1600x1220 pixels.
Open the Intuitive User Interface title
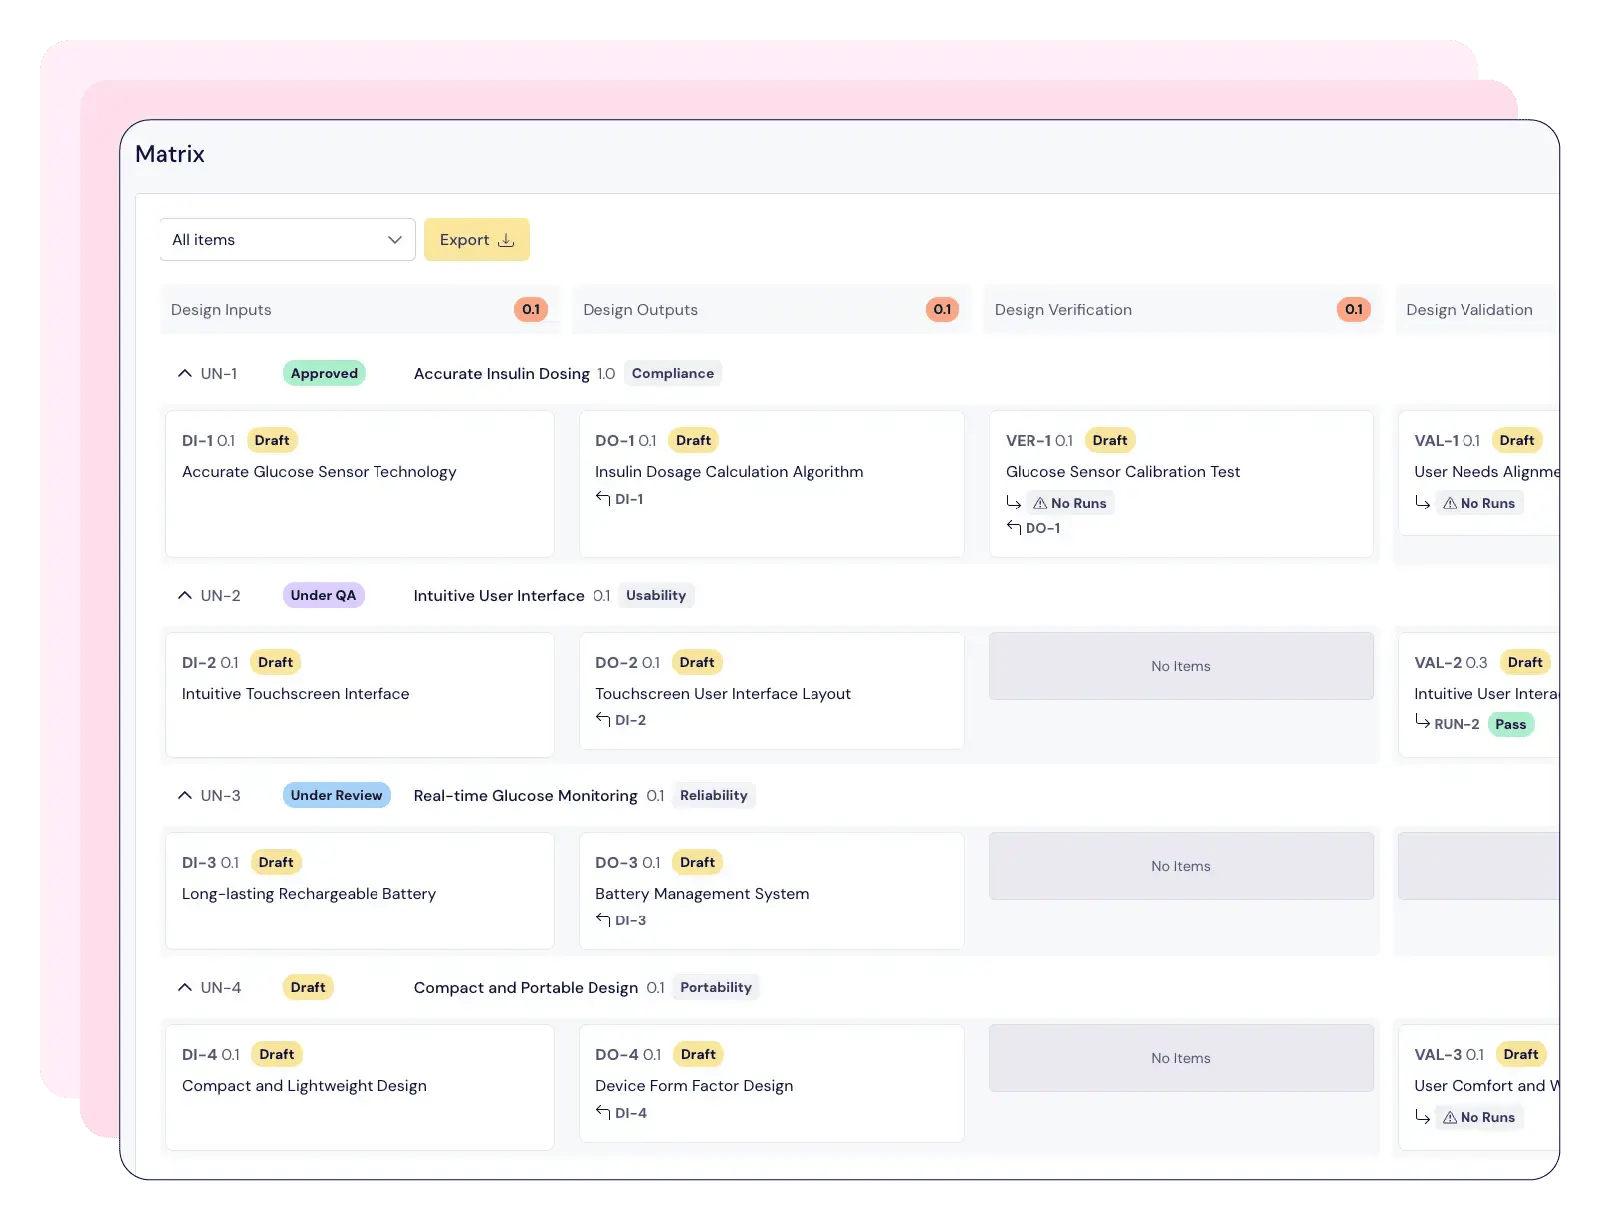click(499, 595)
